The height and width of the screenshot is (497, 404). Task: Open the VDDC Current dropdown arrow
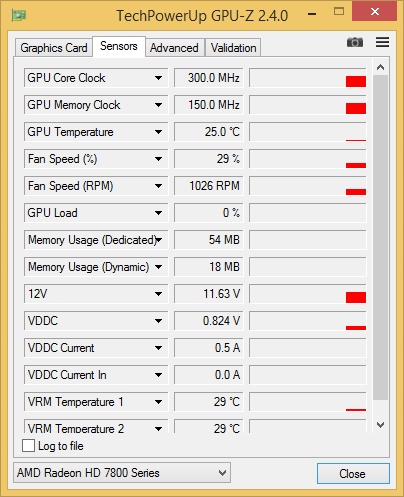pos(159,348)
